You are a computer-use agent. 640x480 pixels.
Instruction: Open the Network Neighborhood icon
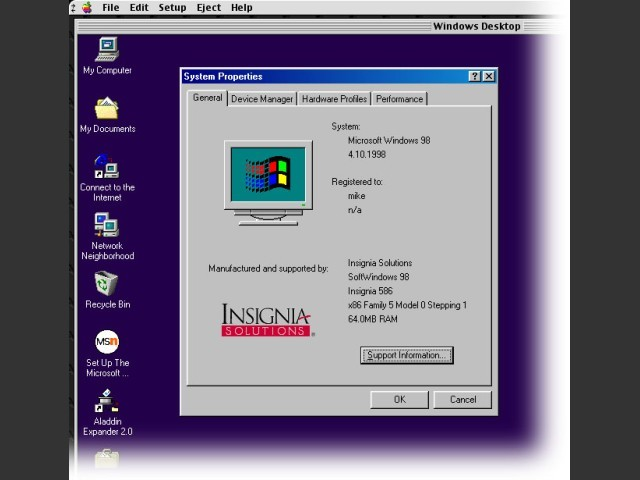point(107,225)
